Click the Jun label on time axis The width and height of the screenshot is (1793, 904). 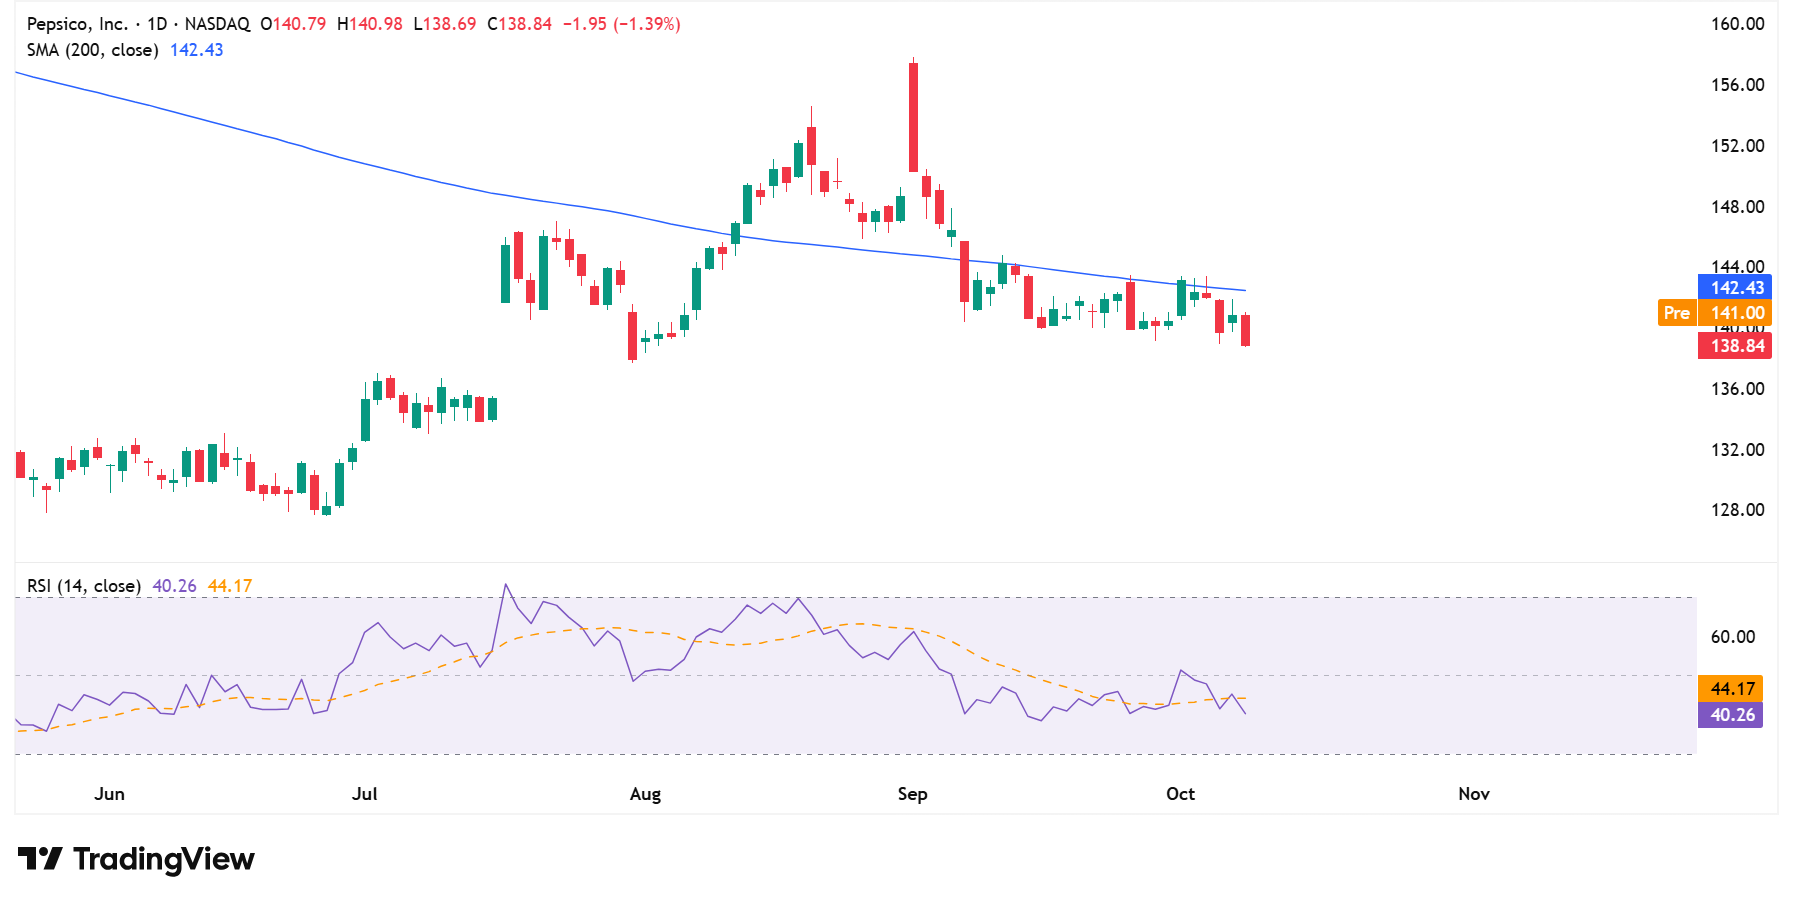point(109,794)
